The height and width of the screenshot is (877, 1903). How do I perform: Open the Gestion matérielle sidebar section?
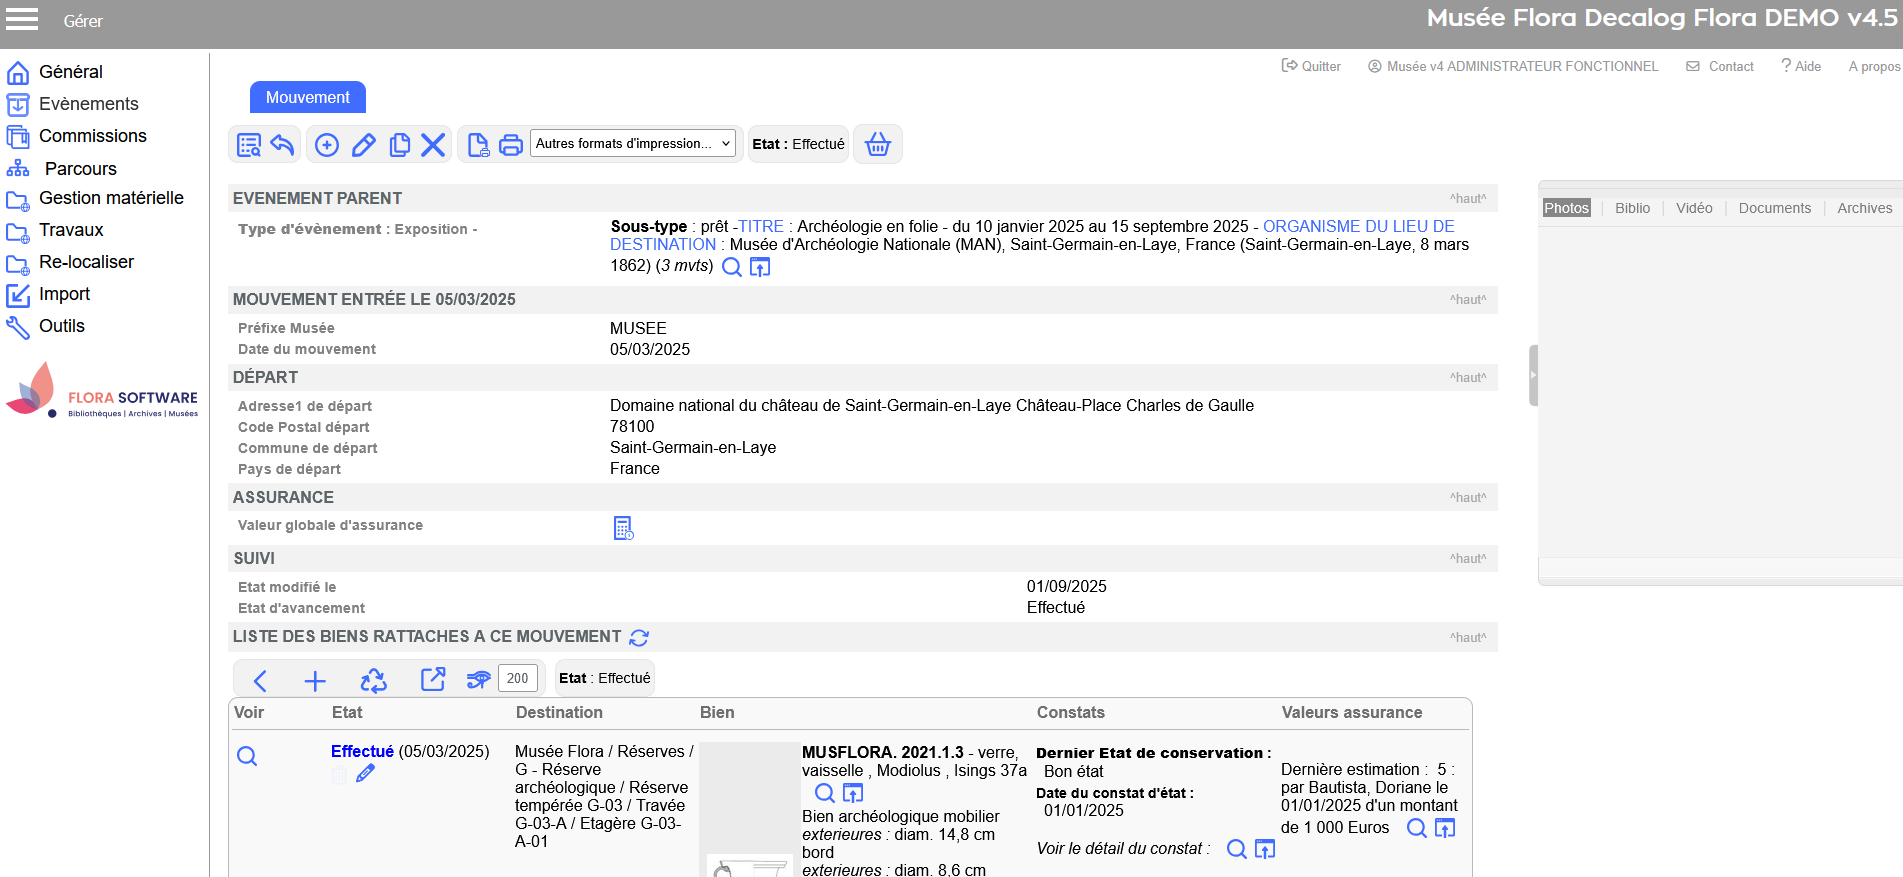[x=110, y=198]
